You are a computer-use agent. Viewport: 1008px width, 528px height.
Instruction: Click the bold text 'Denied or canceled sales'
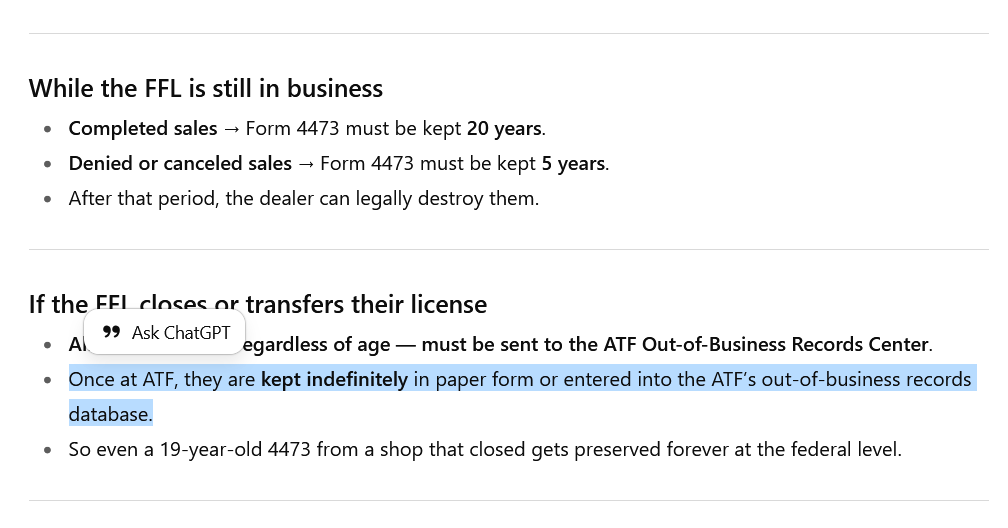180,163
